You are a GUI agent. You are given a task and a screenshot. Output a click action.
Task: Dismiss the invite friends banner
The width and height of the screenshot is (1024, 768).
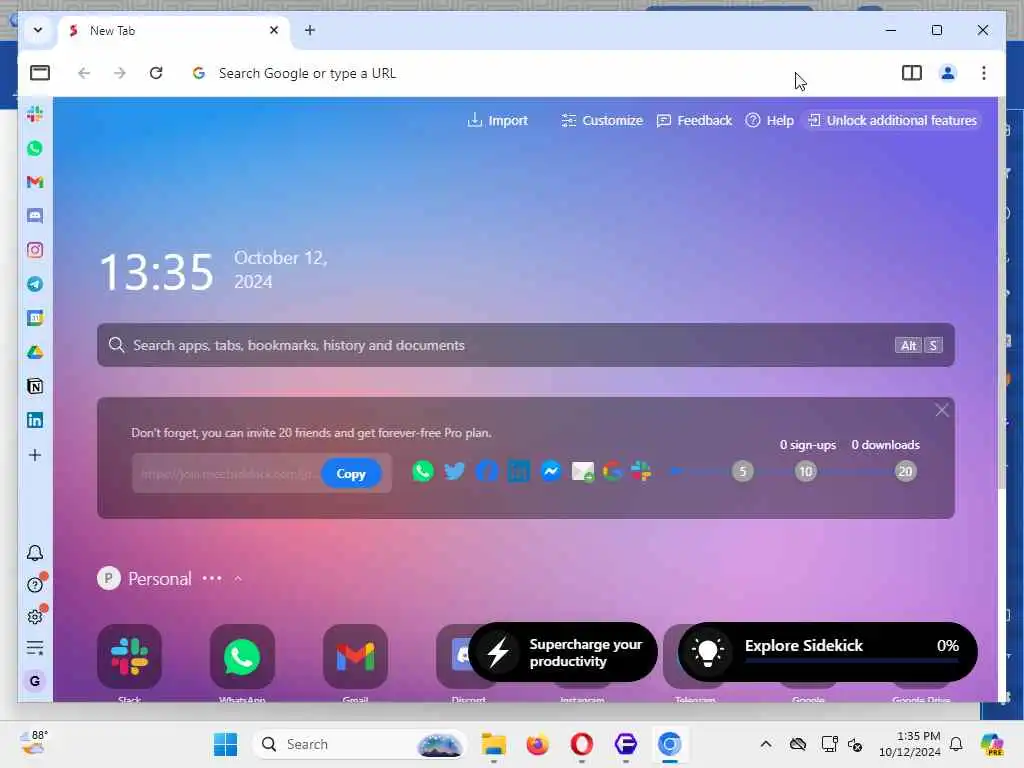click(942, 410)
